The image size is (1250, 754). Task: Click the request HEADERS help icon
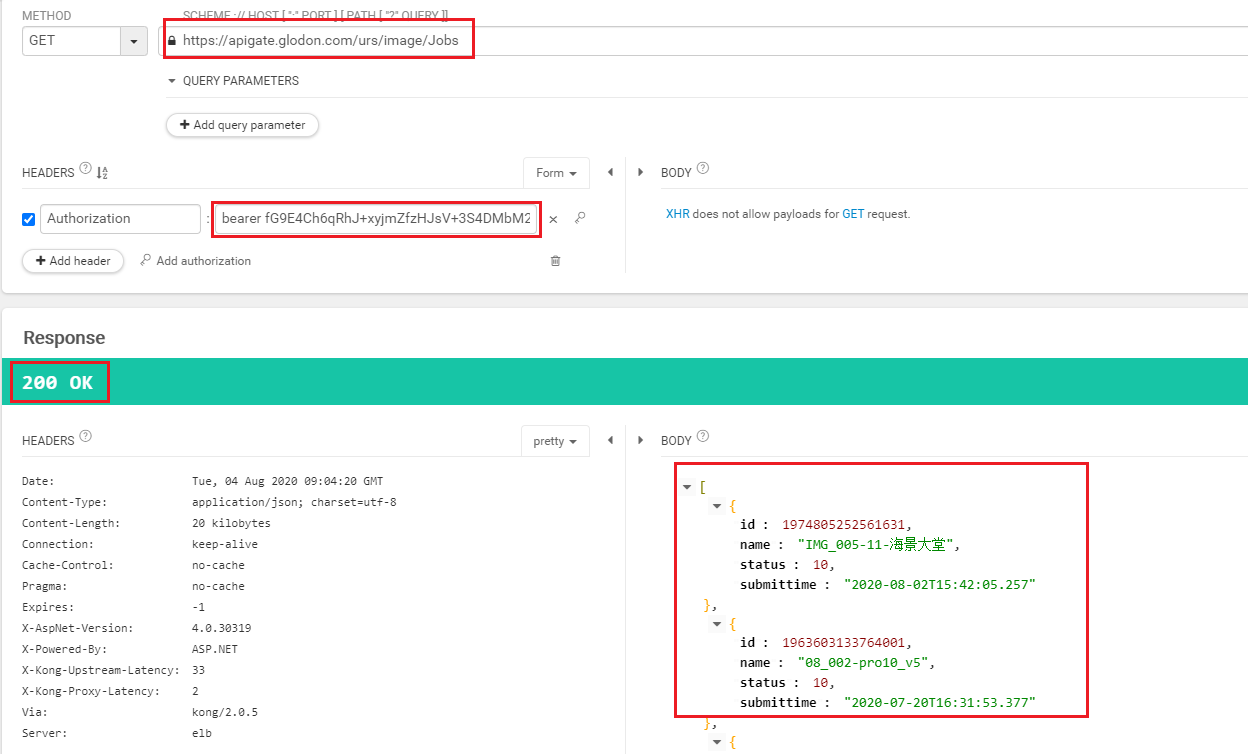pyautogui.click(x=85, y=171)
